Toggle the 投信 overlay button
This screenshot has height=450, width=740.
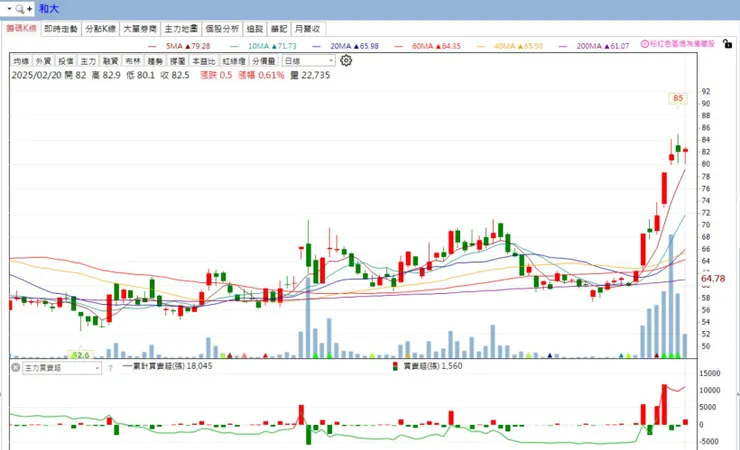tap(66, 61)
